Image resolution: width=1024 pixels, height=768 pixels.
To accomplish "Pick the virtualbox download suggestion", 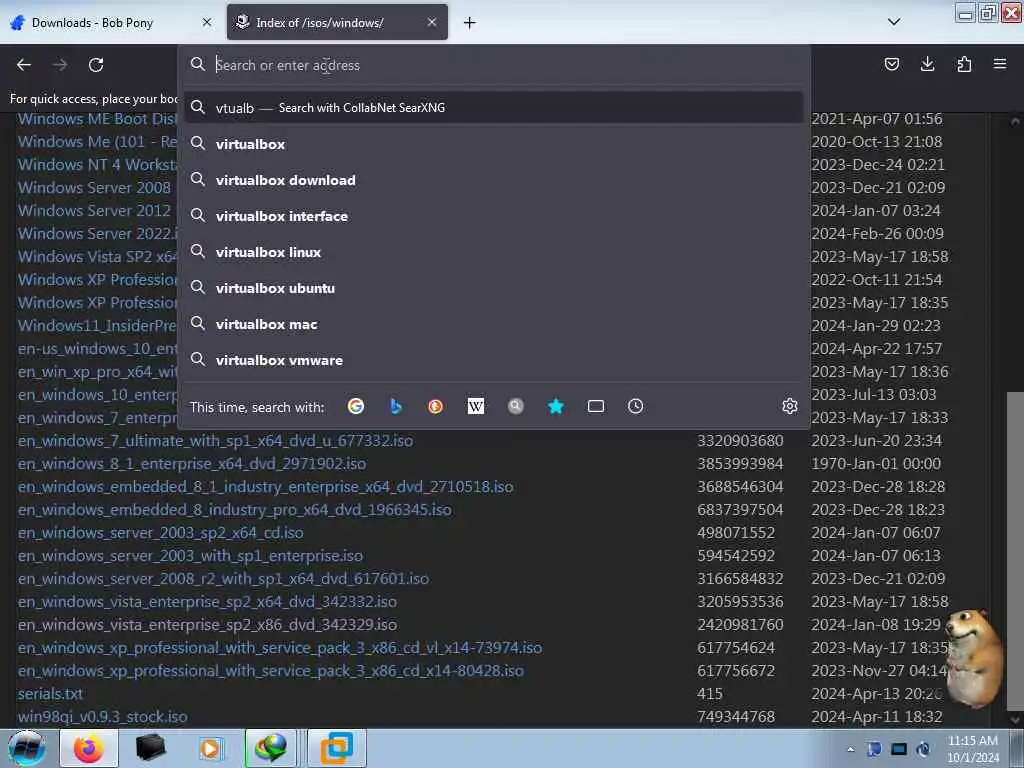I will pyautogui.click(x=494, y=180).
